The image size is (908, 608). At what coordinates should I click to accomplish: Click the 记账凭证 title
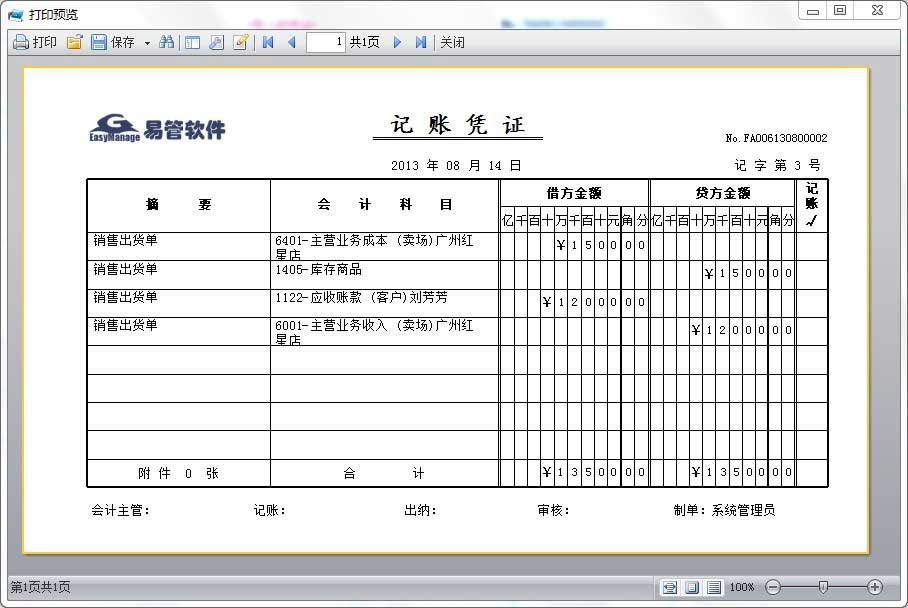pyautogui.click(x=457, y=125)
